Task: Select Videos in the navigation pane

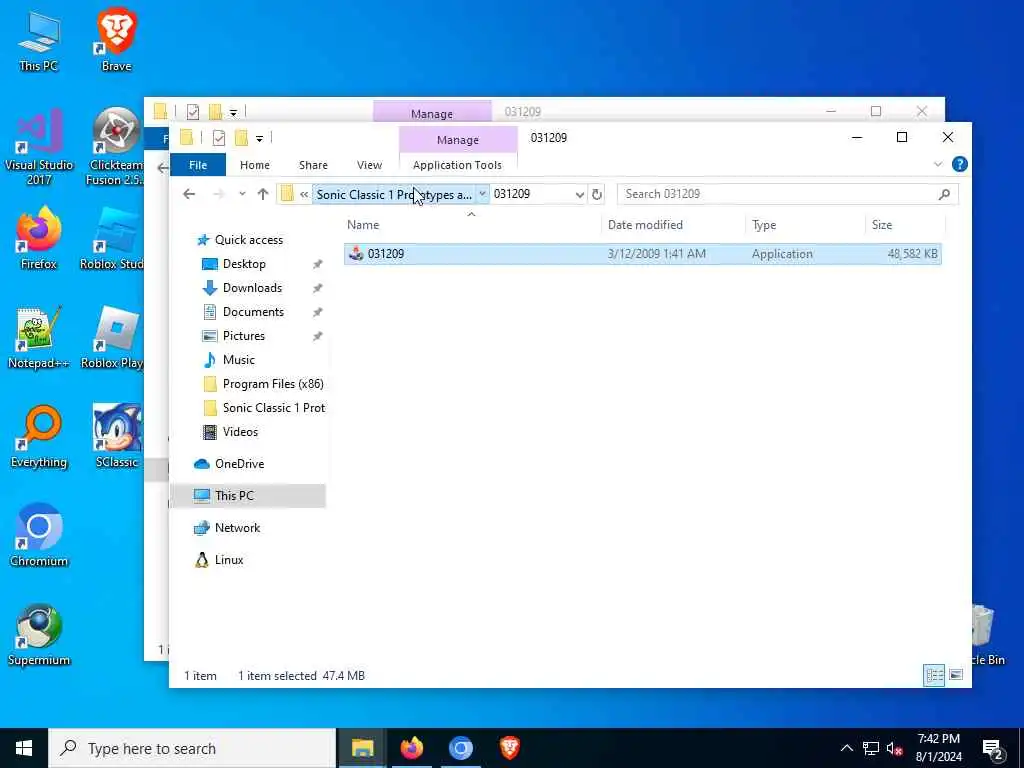Action: coord(240,432)
